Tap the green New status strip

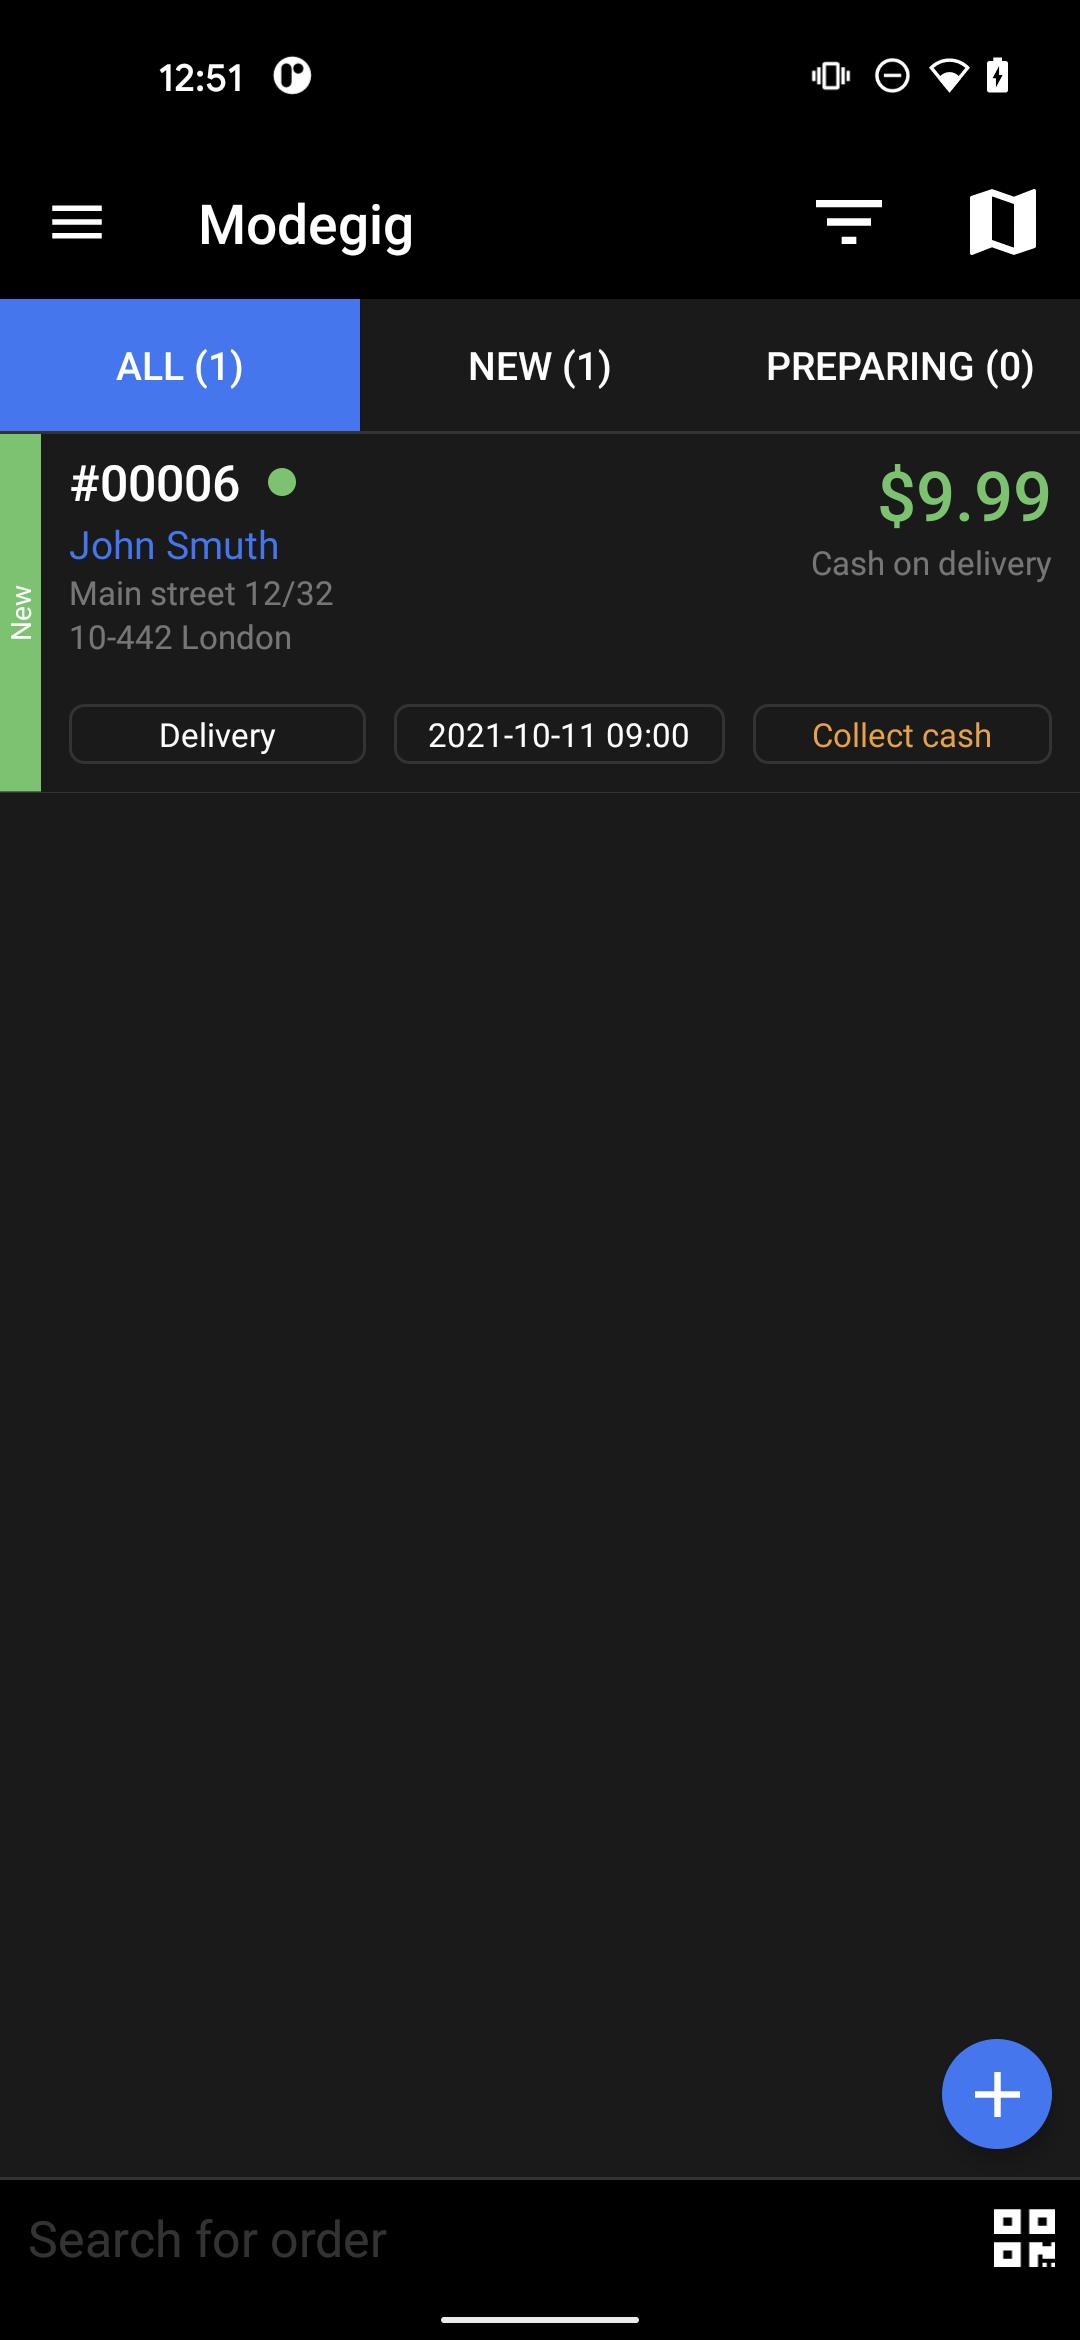point(20,613)
